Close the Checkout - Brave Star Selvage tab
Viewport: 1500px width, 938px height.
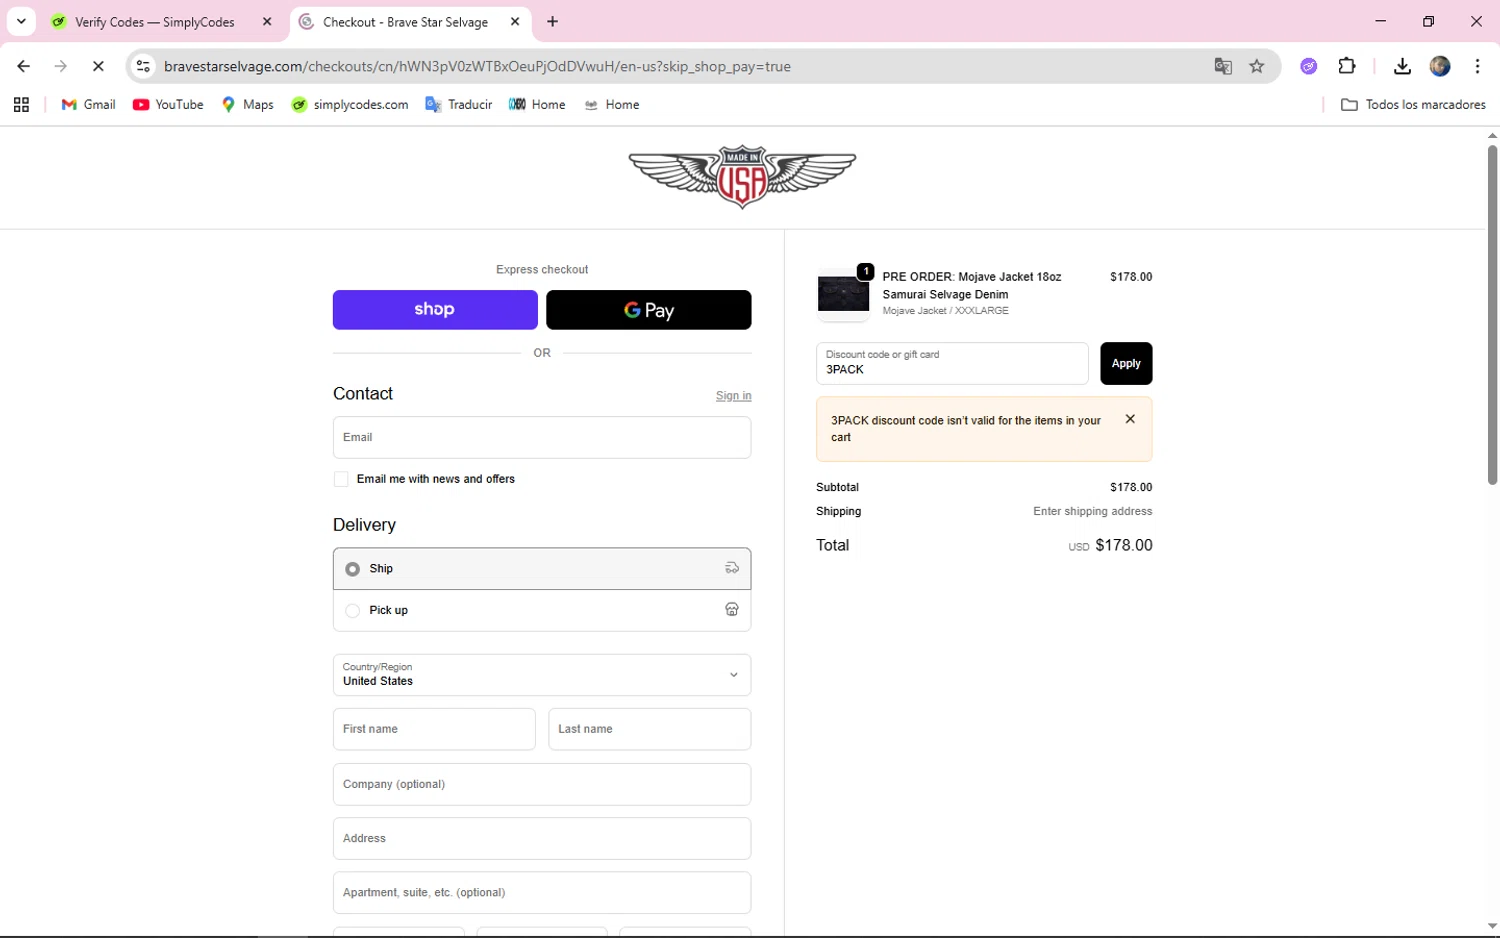tap(515, 21)
